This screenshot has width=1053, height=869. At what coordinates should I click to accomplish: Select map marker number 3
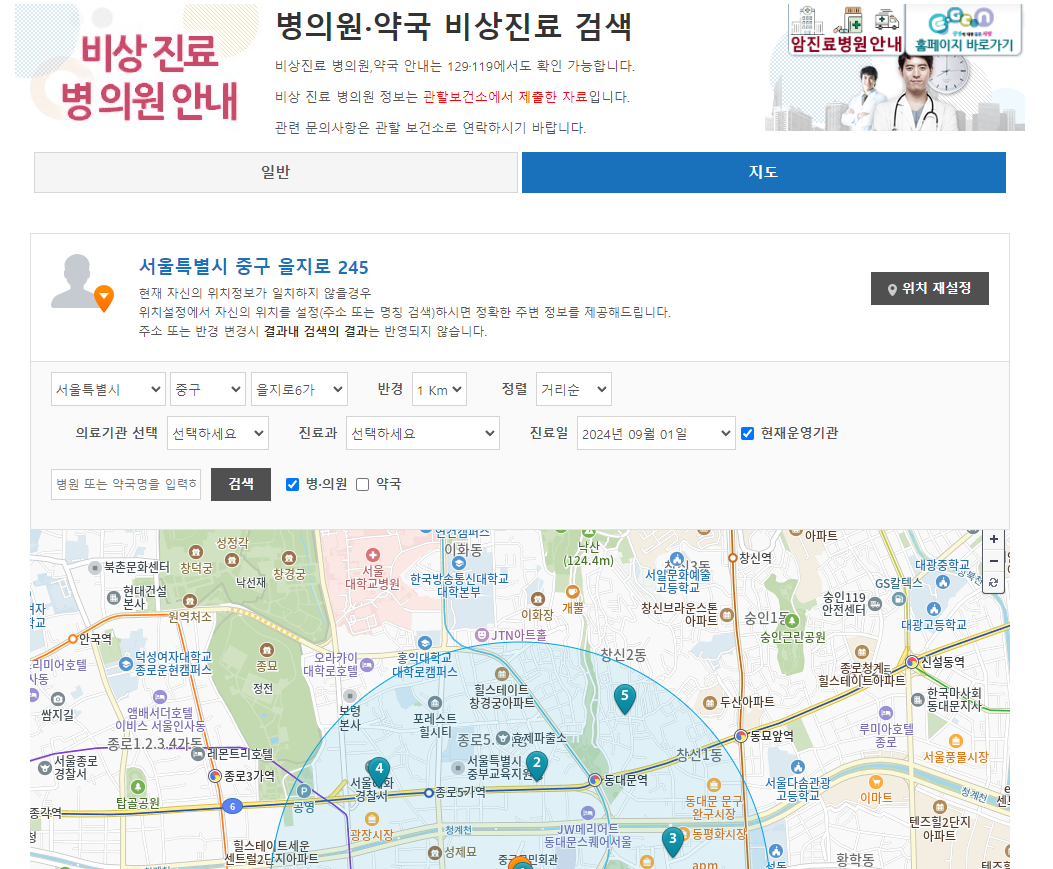(x=672, y=841)
